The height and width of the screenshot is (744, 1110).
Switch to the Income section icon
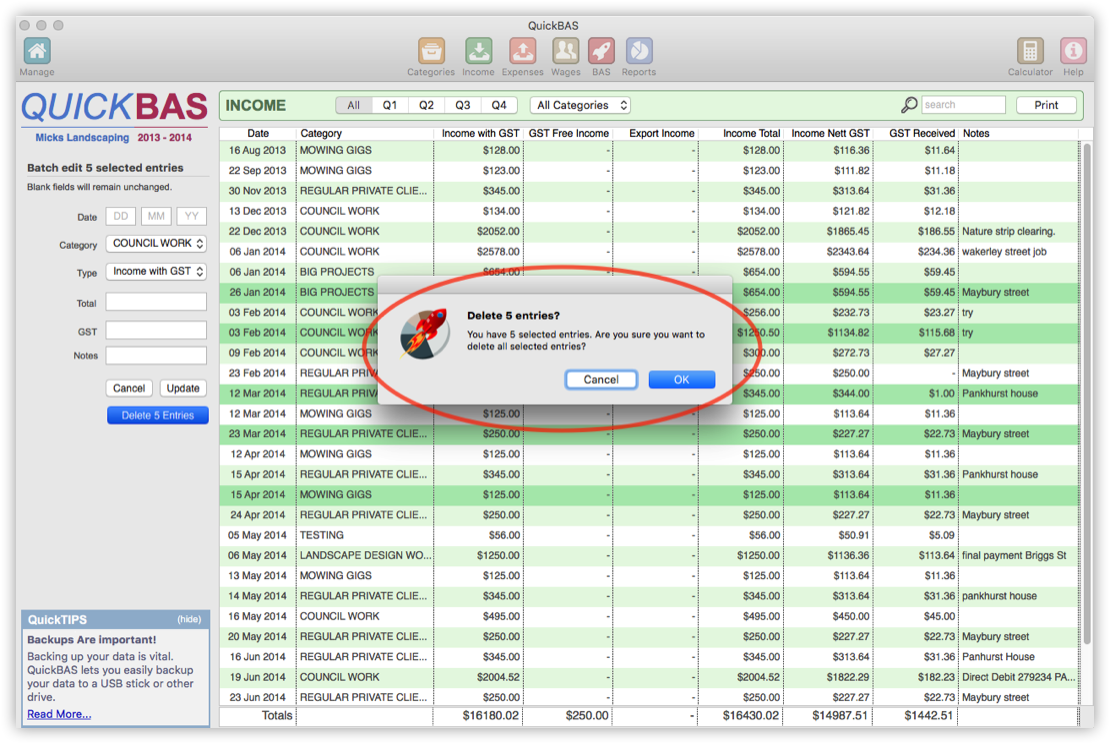[x=478, y=51]
